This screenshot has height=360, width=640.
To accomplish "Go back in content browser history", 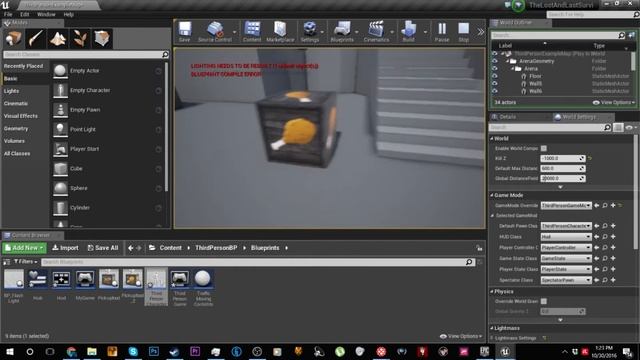I will [x=130, y=248].
